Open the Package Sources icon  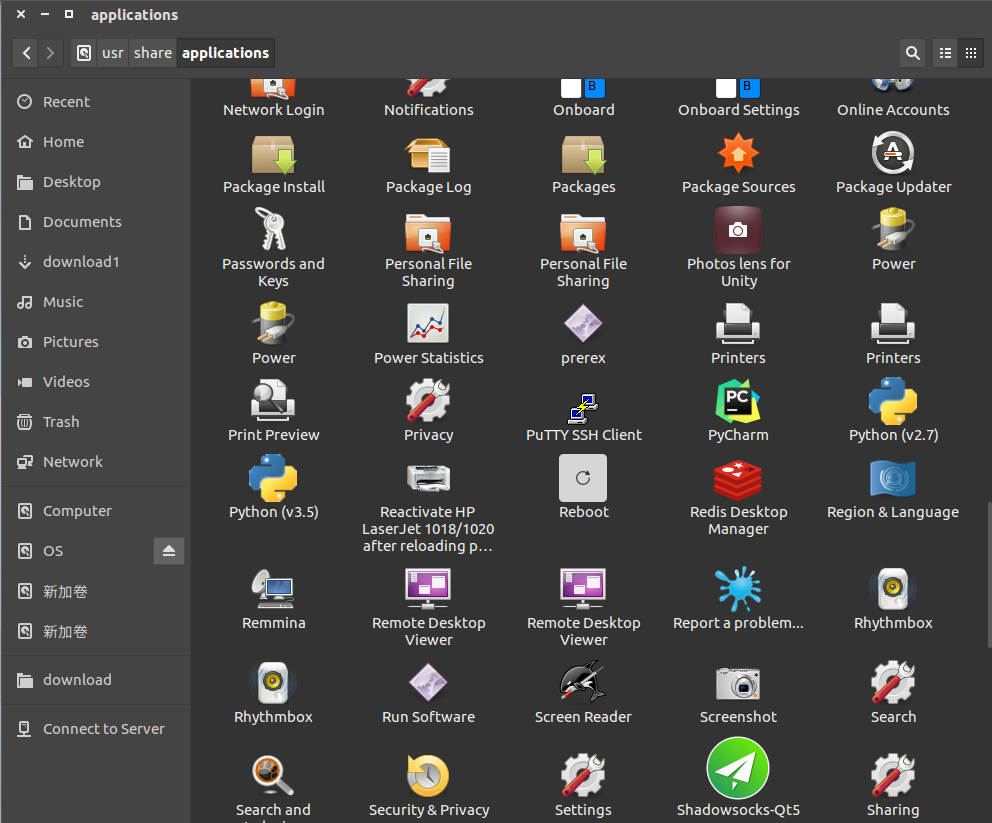pos(738,154)
